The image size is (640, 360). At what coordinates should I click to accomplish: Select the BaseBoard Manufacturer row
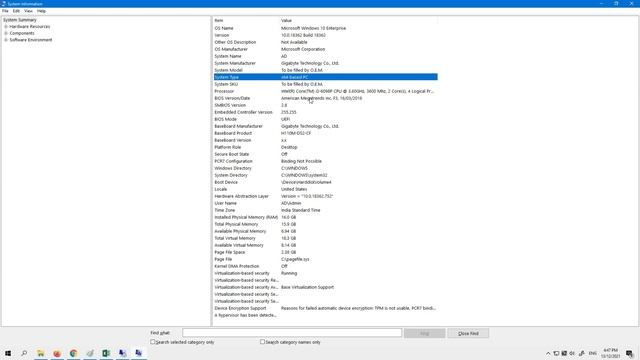[325, 126]
